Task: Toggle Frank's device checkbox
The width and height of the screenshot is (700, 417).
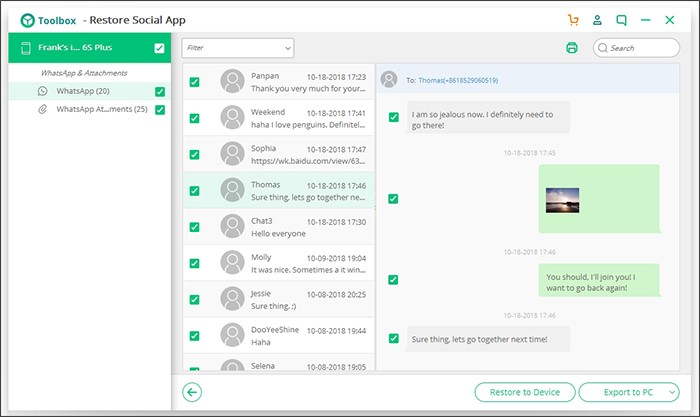Action: point(159,48)
